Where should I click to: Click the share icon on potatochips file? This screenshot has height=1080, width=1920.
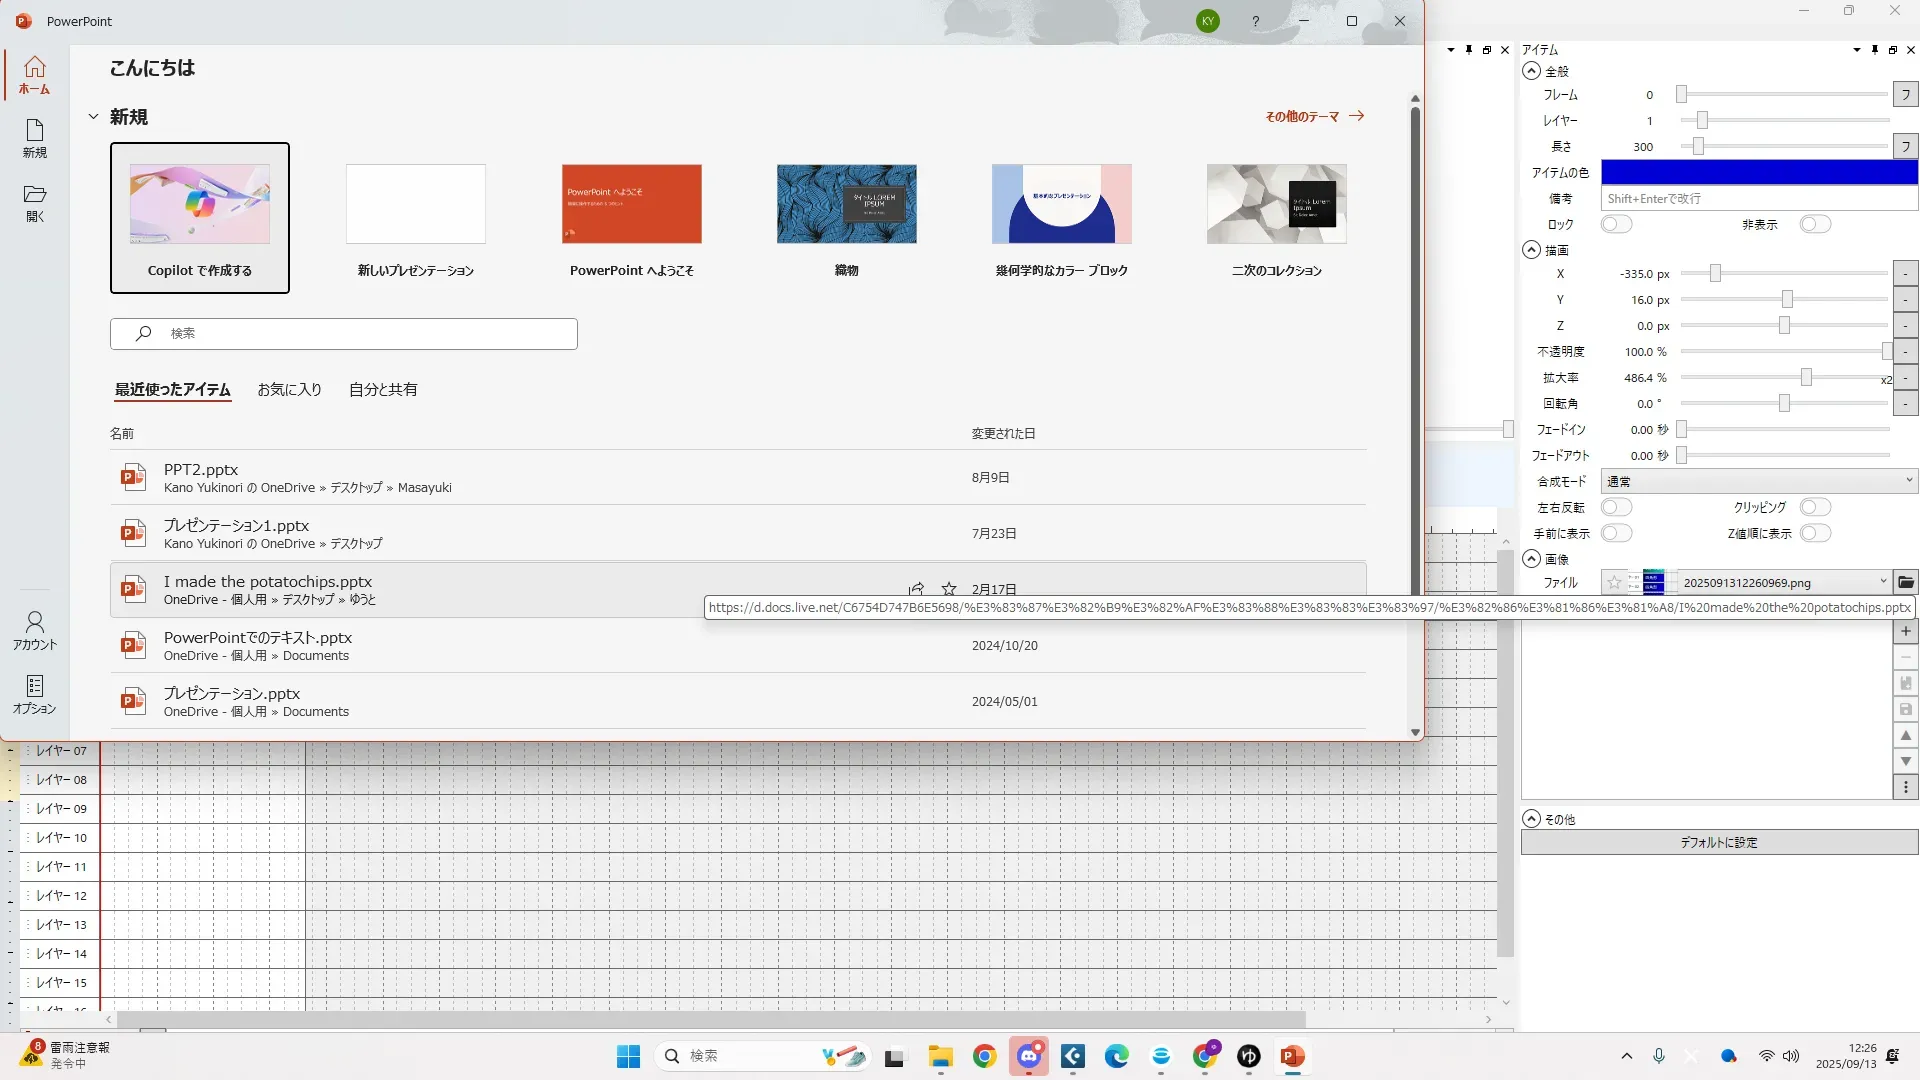(916, 589)
